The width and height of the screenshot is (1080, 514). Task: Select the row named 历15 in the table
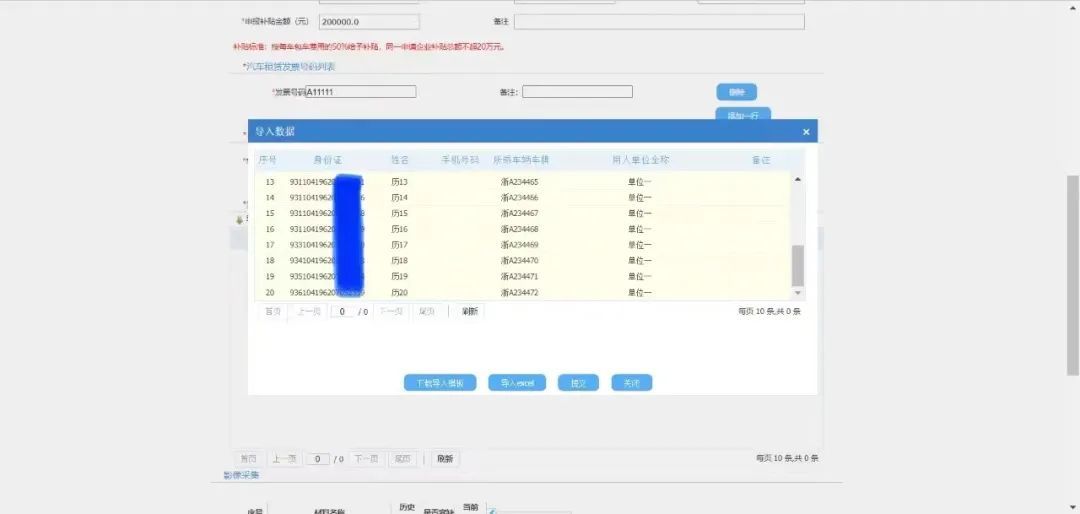(x=399, y=214)
